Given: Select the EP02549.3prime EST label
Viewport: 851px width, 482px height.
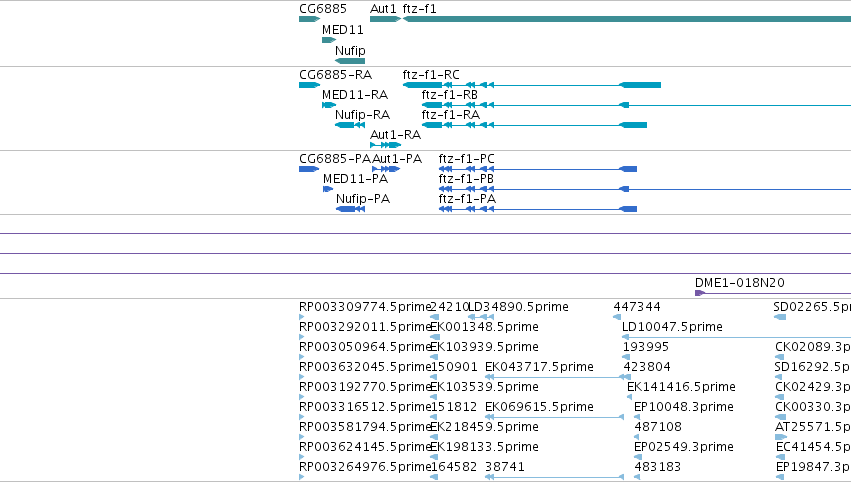Looking at the screenshot, I should click(x=684, y=447).
